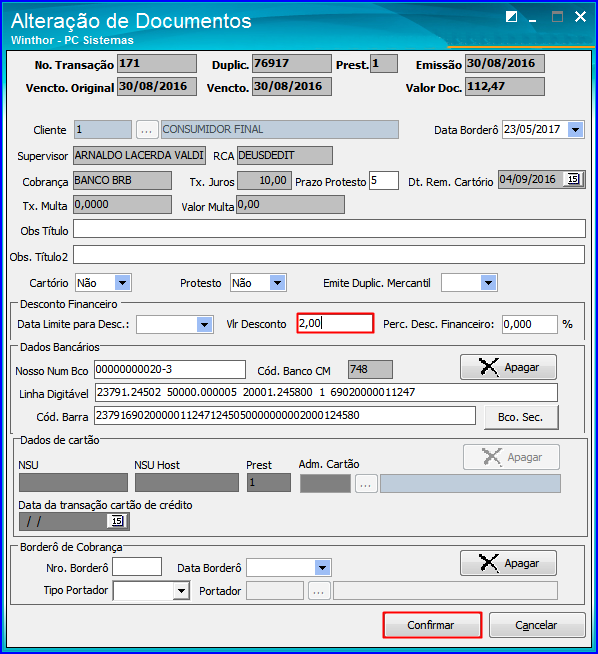Click the Emissão date 30/08/2016
Viewport: 598px width, 654px height.
click(505, 63)
